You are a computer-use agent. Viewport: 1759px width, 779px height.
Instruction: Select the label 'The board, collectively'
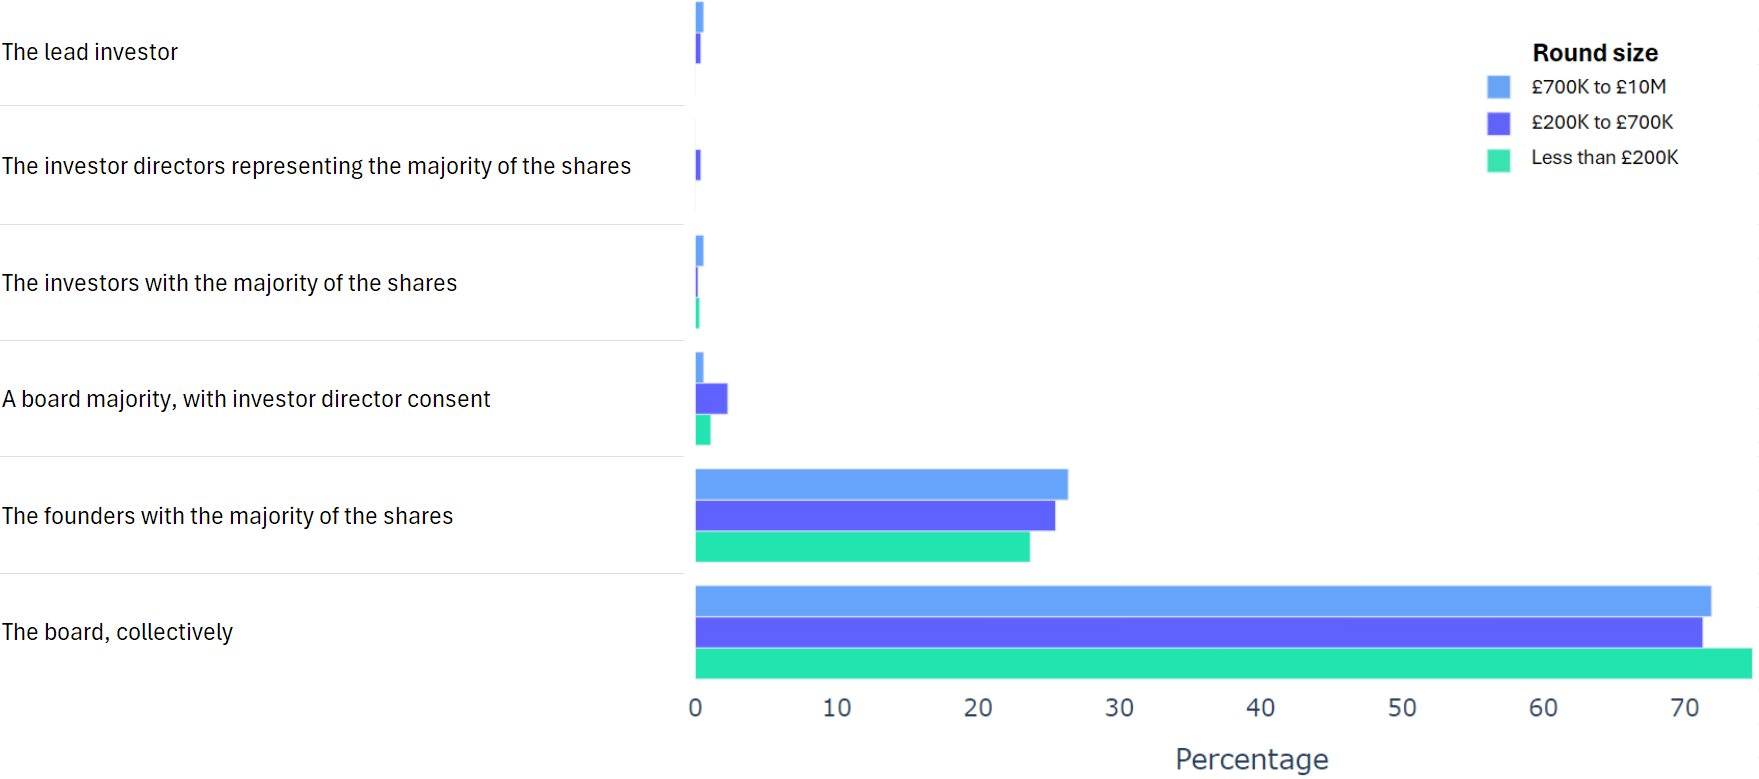click(x=117, y=632)
